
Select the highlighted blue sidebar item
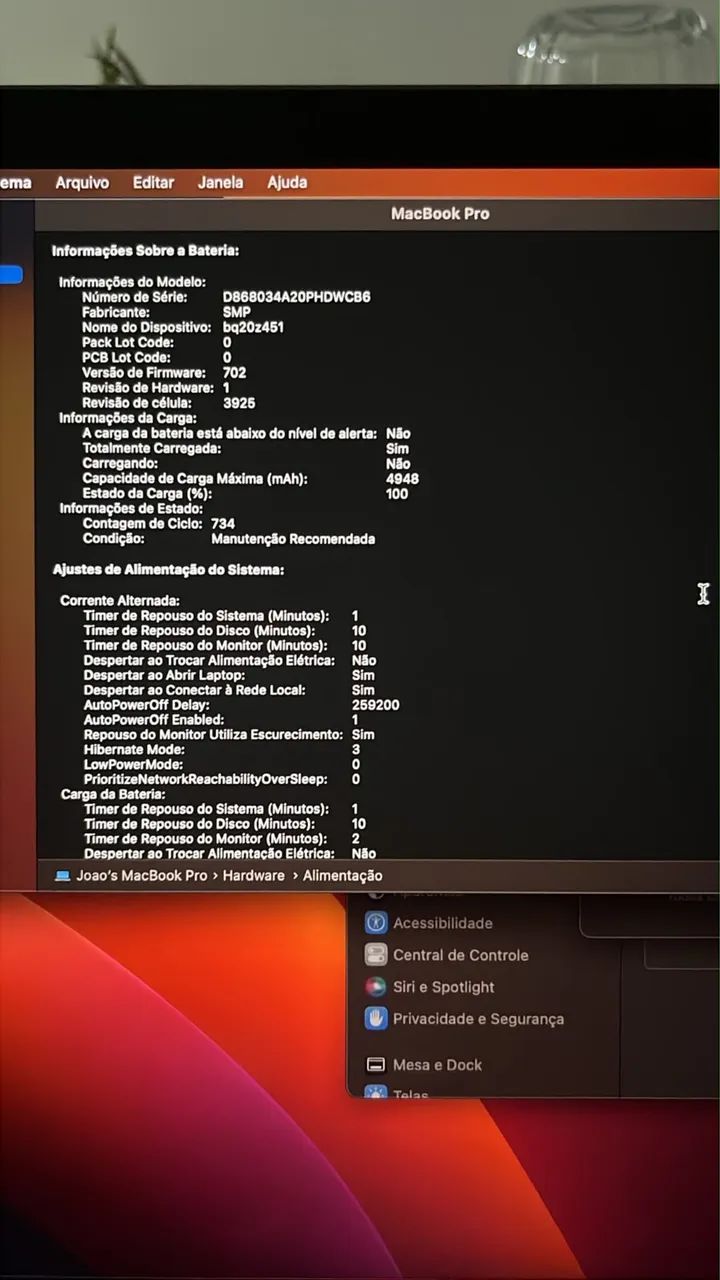[11, 274]
